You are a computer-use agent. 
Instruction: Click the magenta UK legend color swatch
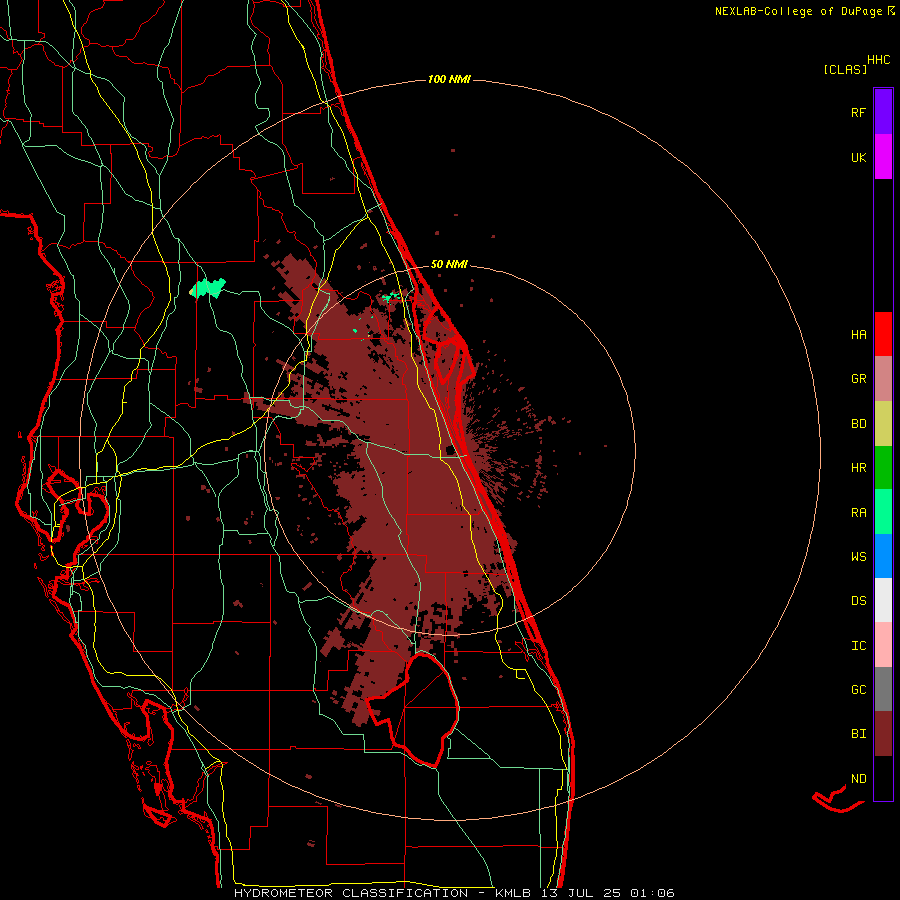[x=883, y=156]
